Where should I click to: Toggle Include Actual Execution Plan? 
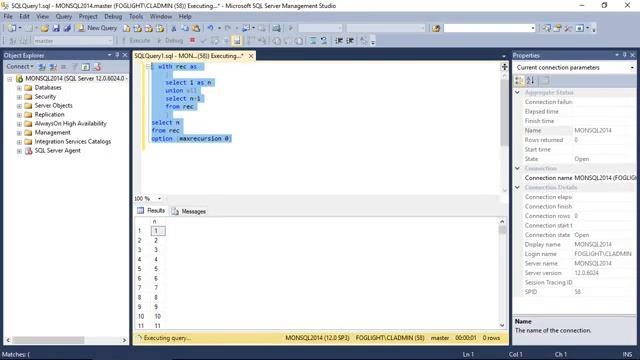(250, 40)
